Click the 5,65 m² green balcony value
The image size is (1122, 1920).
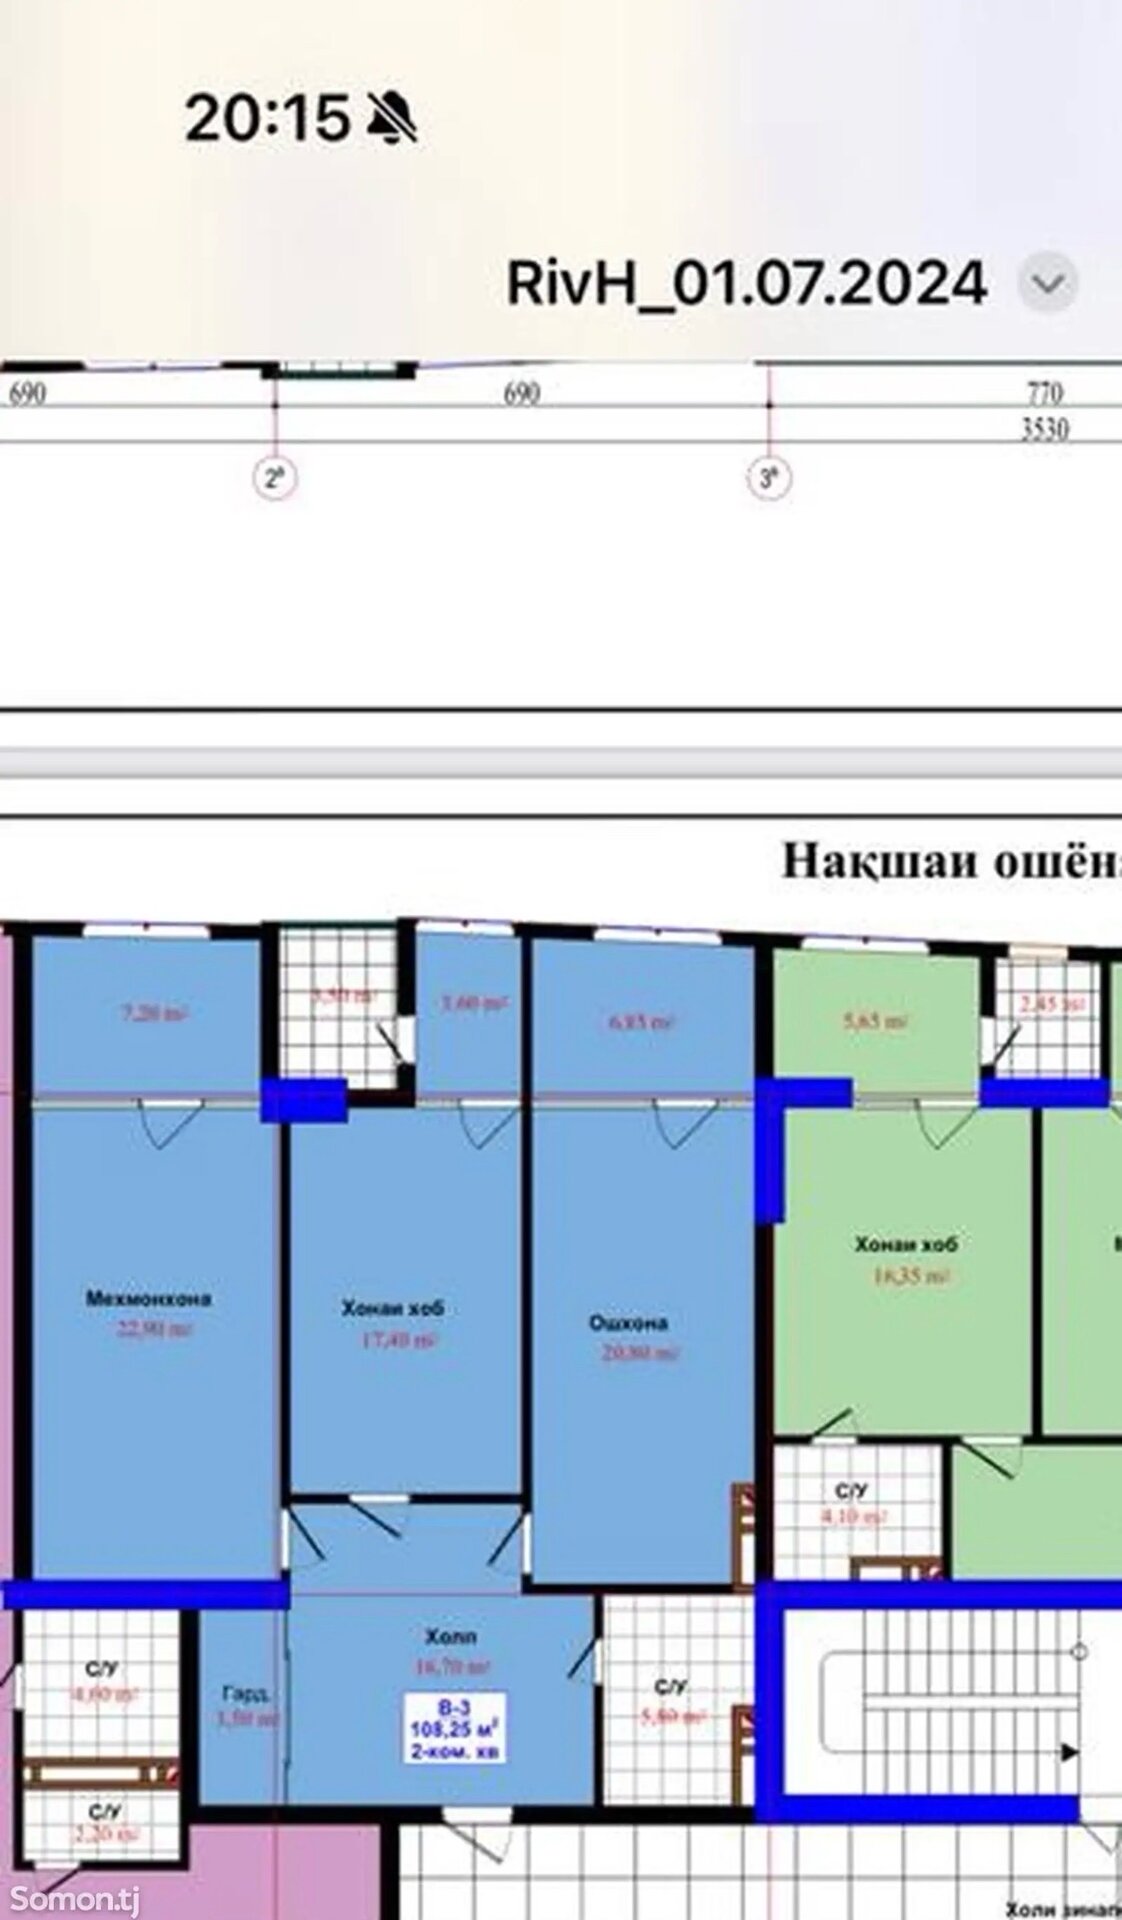[877, 1021]
